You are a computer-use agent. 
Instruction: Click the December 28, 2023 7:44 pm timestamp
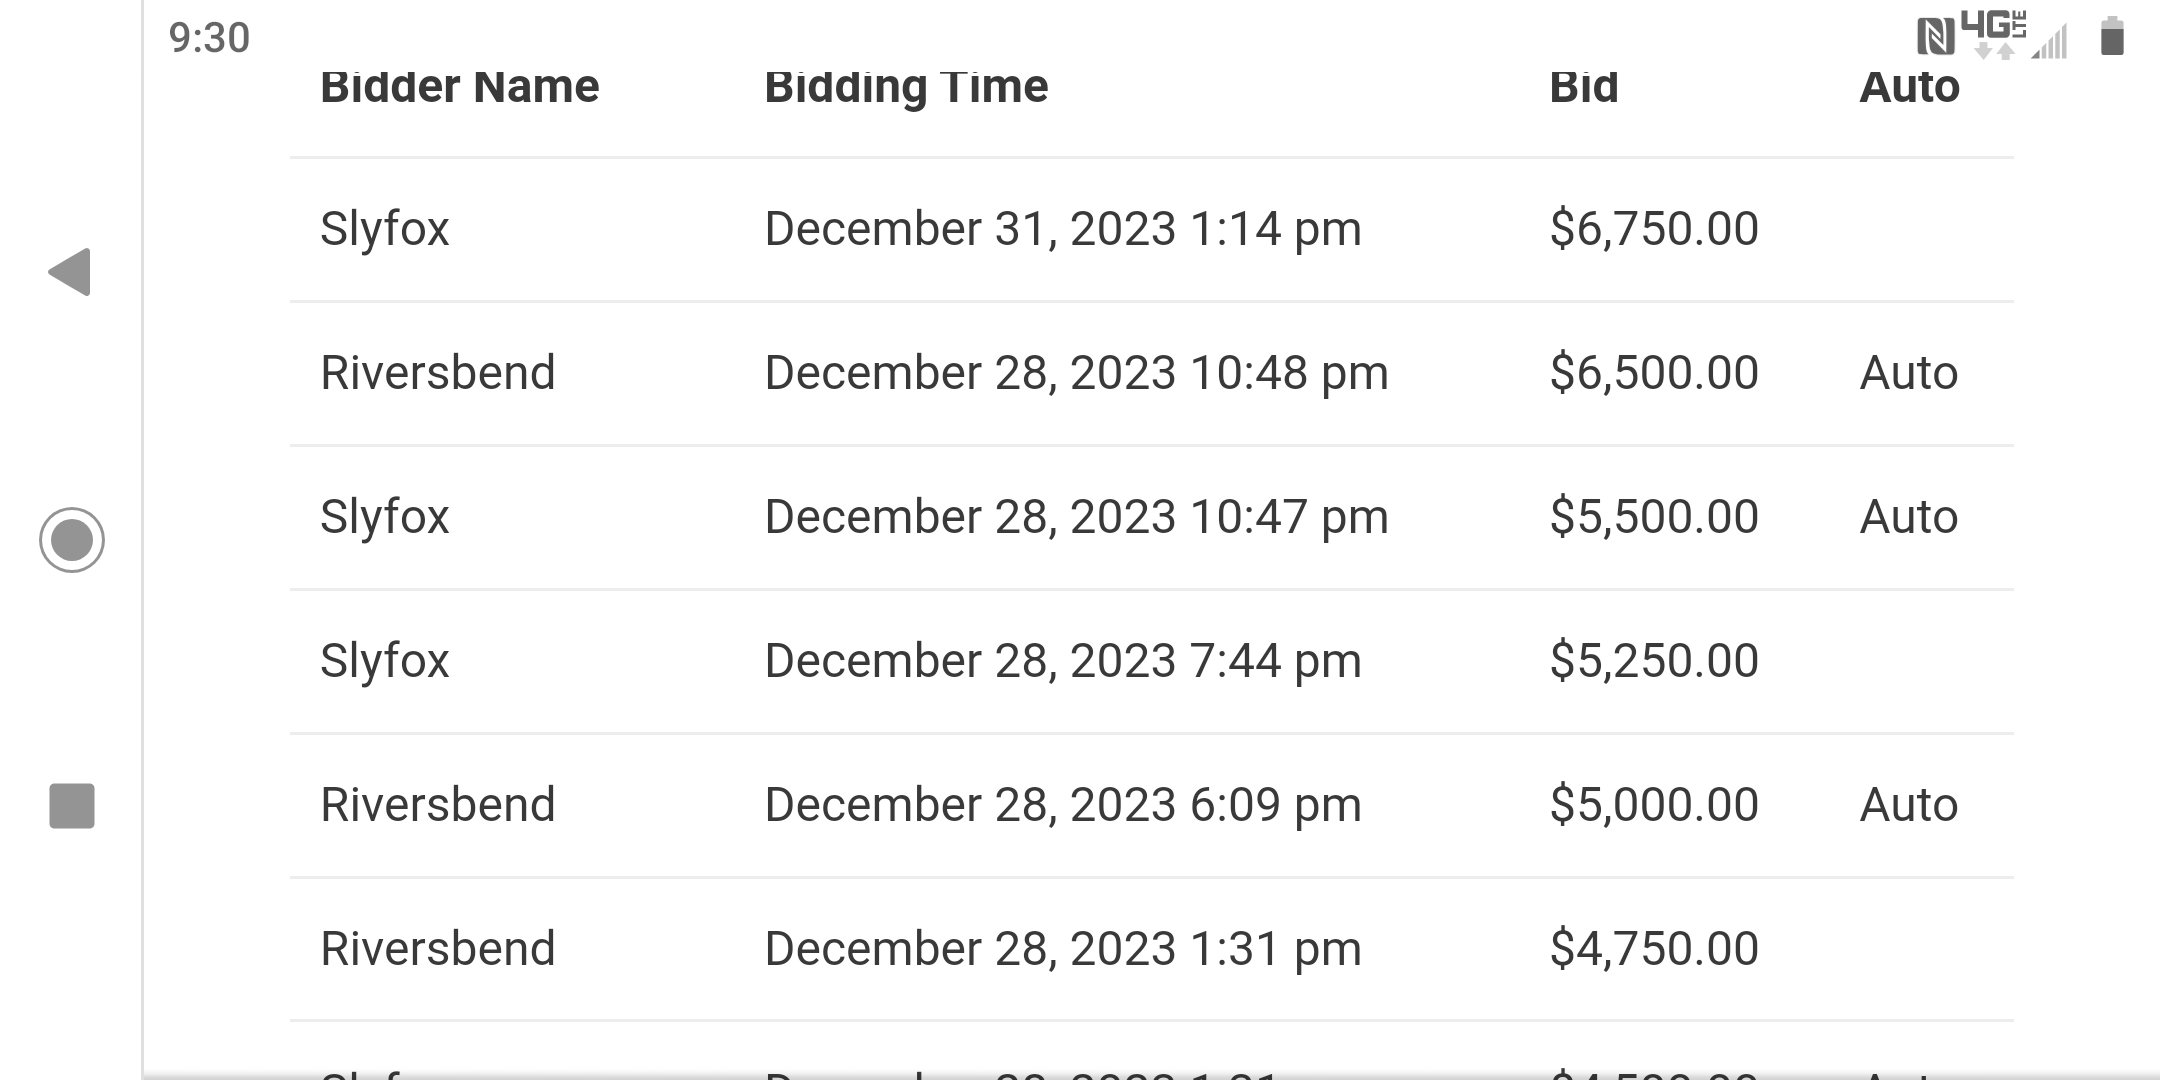[x=1063, y=661]
